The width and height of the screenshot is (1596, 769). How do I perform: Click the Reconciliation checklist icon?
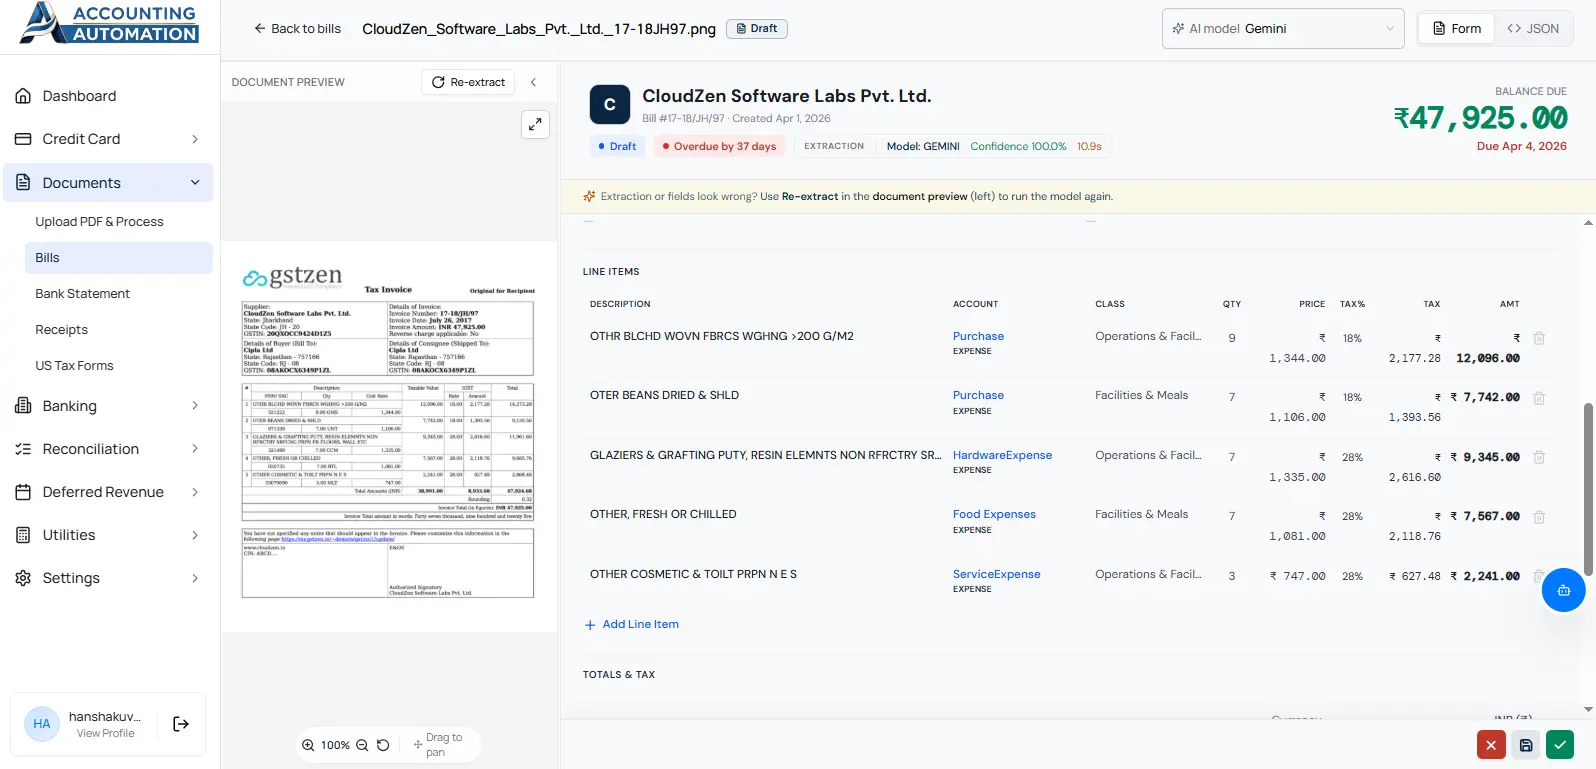pos(23,449)
